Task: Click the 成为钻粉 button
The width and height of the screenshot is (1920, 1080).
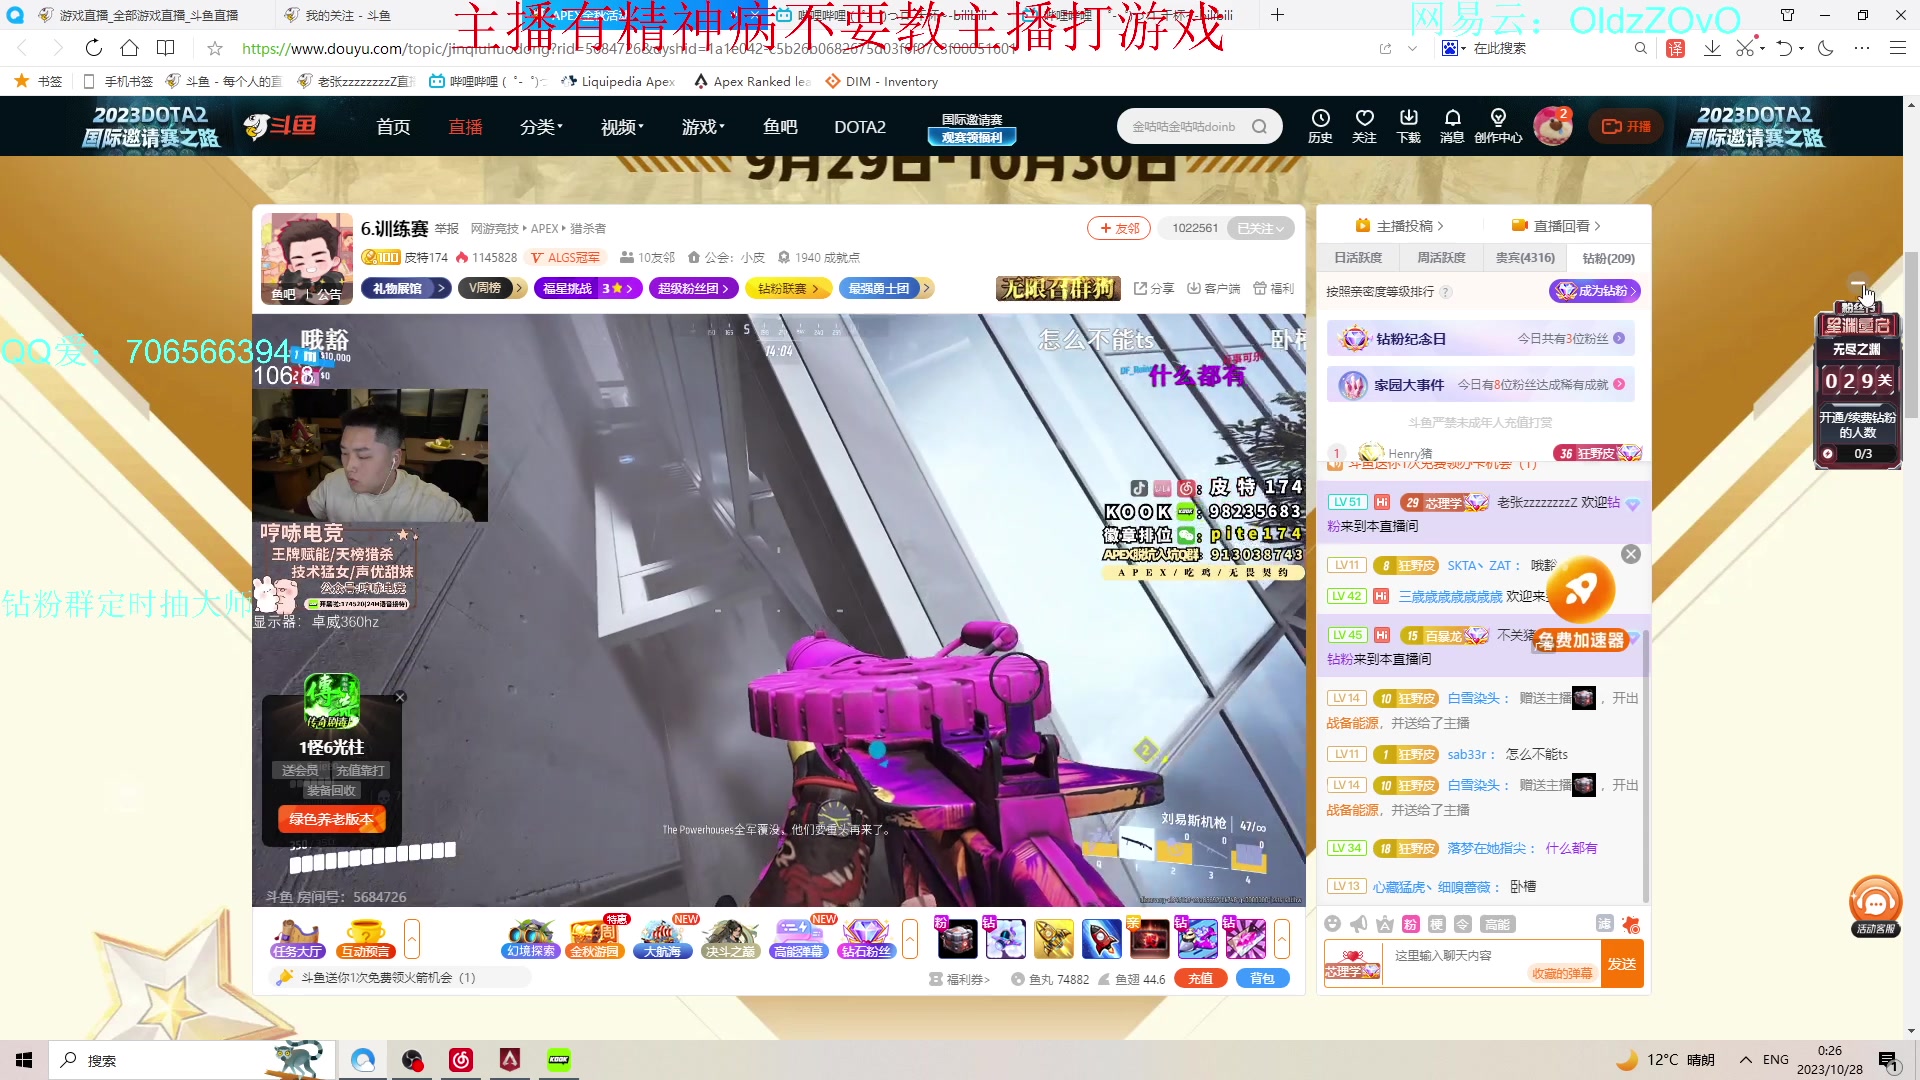Action: (x=1595, y=291)
